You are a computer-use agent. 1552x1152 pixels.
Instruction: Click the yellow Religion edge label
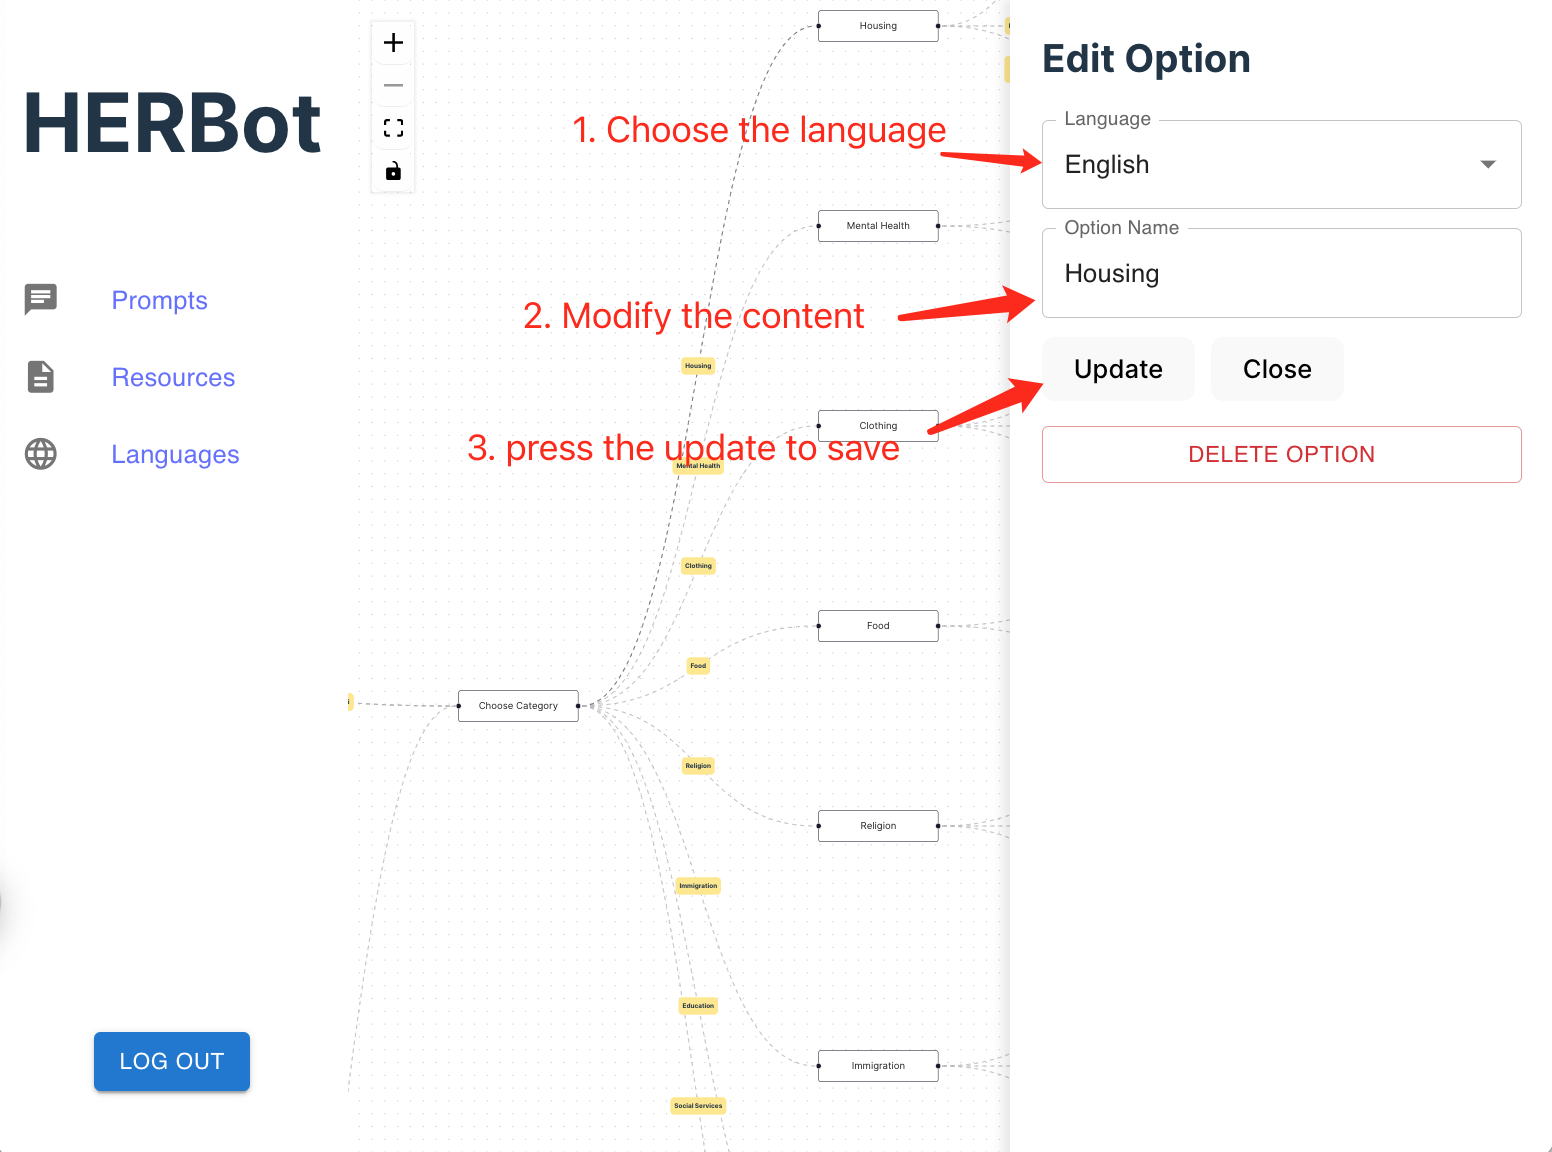tap(698, 766)
